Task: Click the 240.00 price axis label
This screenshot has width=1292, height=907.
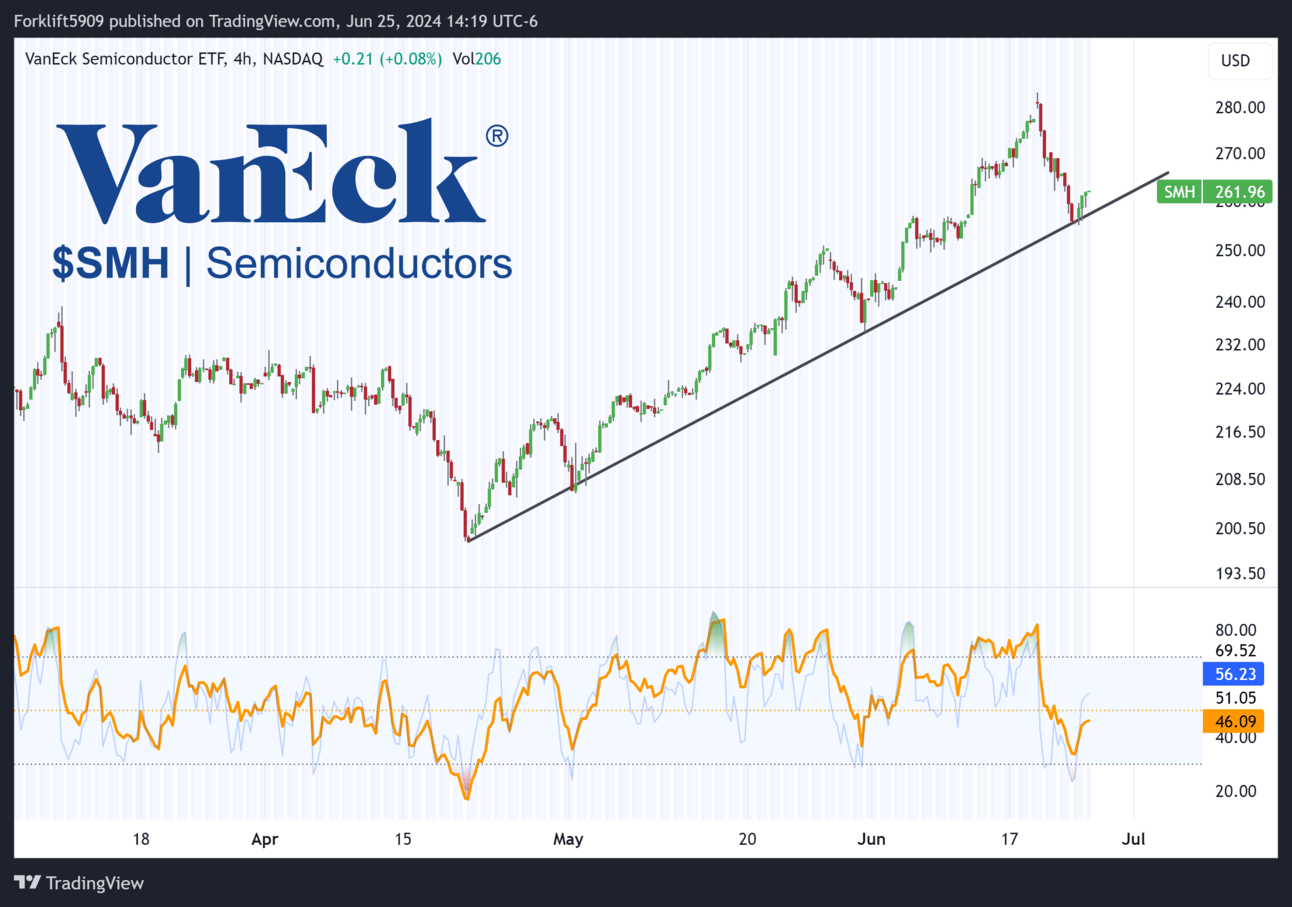Action: pos(1239,301)
